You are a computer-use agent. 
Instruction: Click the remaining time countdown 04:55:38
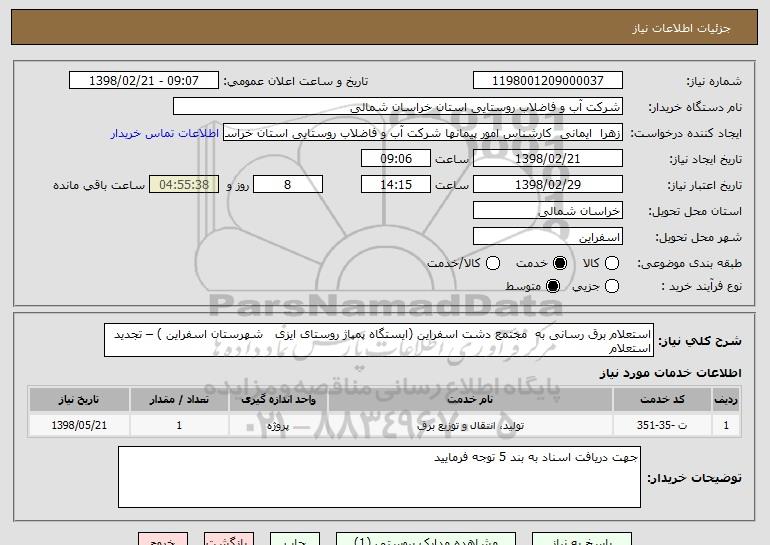click(x=184, y=185)
